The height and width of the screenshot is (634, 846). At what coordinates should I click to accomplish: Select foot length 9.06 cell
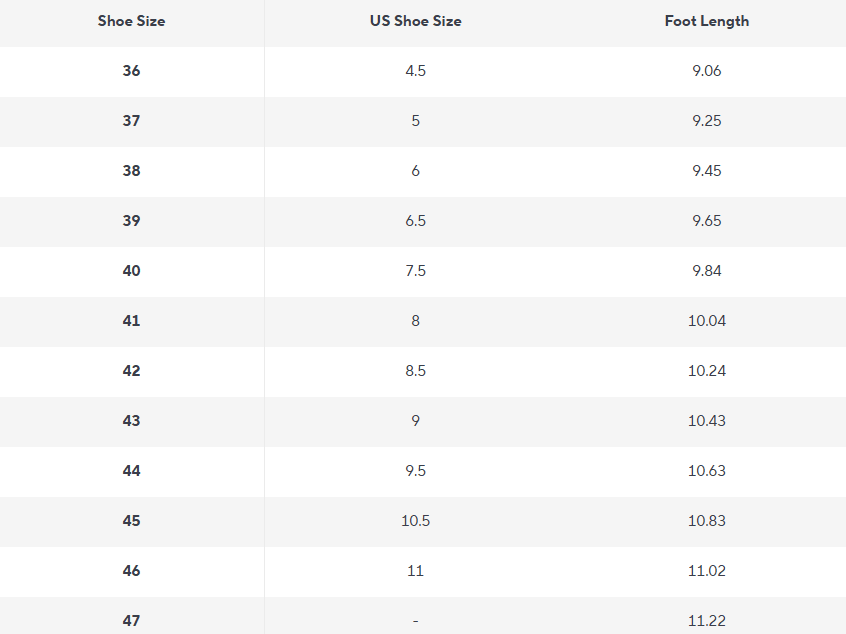[707, 71]
